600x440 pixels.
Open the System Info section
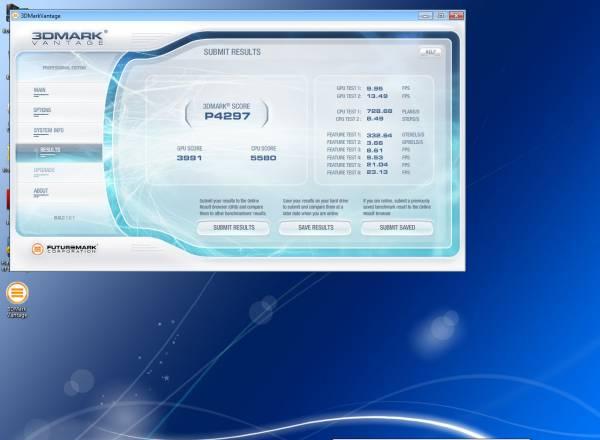tap(49, 130)
